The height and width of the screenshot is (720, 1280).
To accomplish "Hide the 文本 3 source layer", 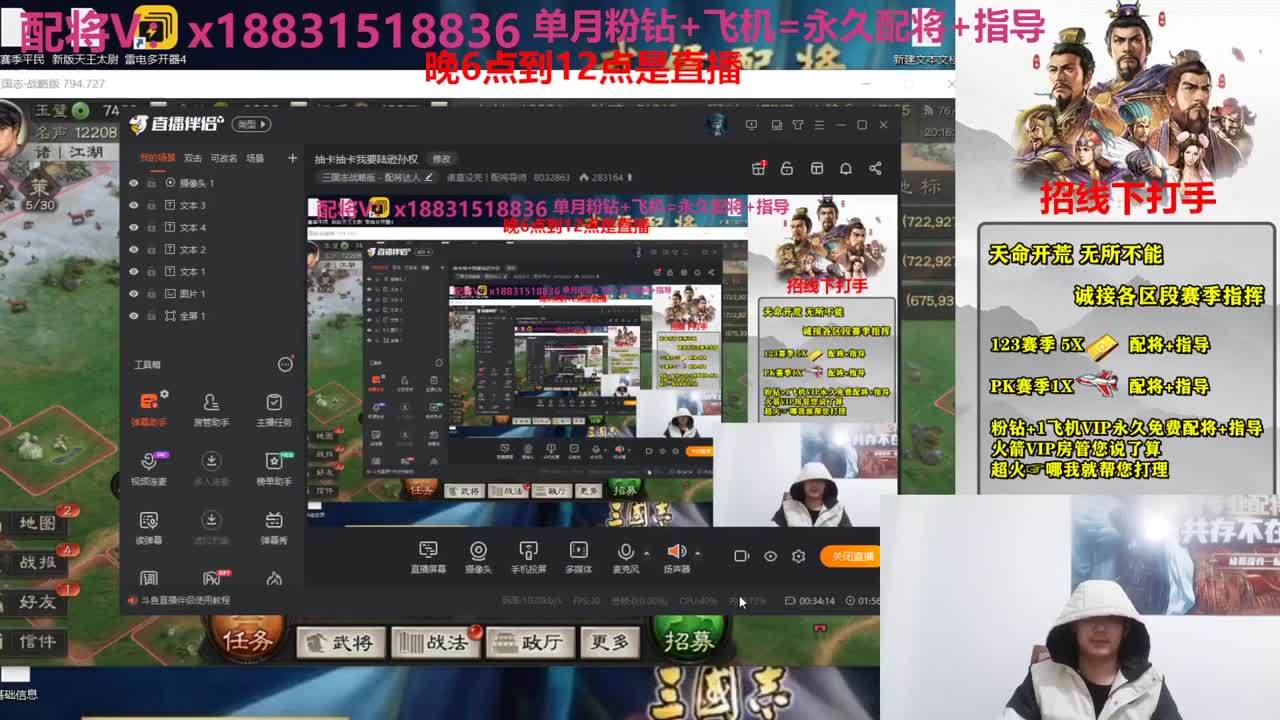I will [133, 205].
